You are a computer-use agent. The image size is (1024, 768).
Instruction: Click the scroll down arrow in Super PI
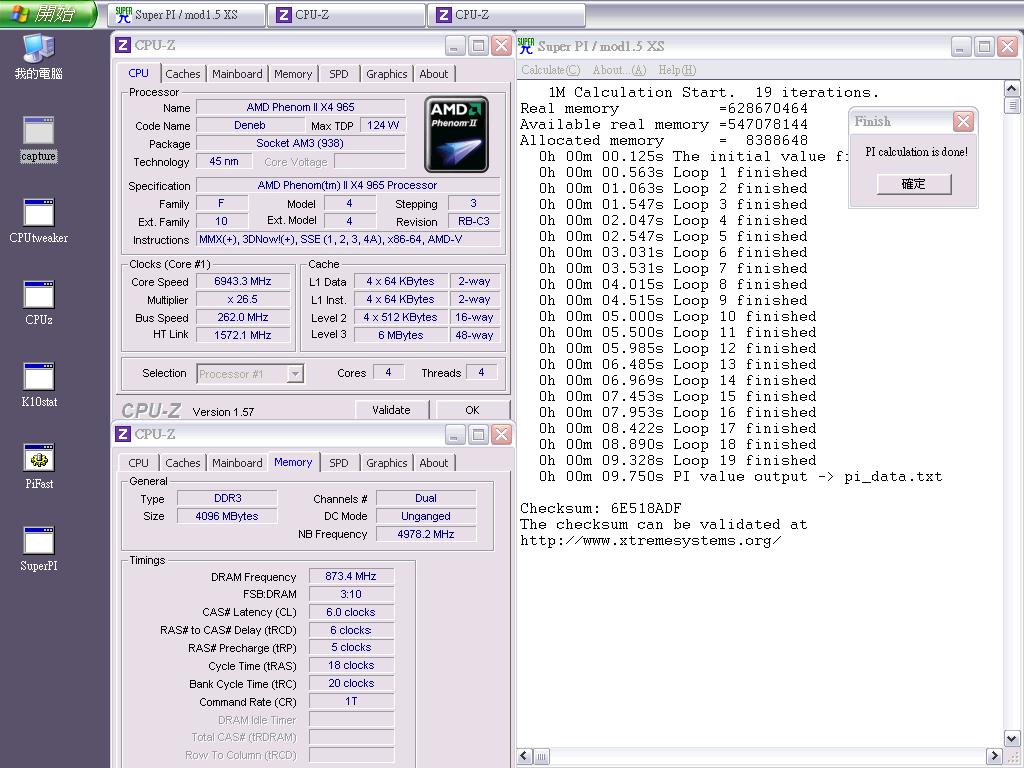pos(1012,739)
